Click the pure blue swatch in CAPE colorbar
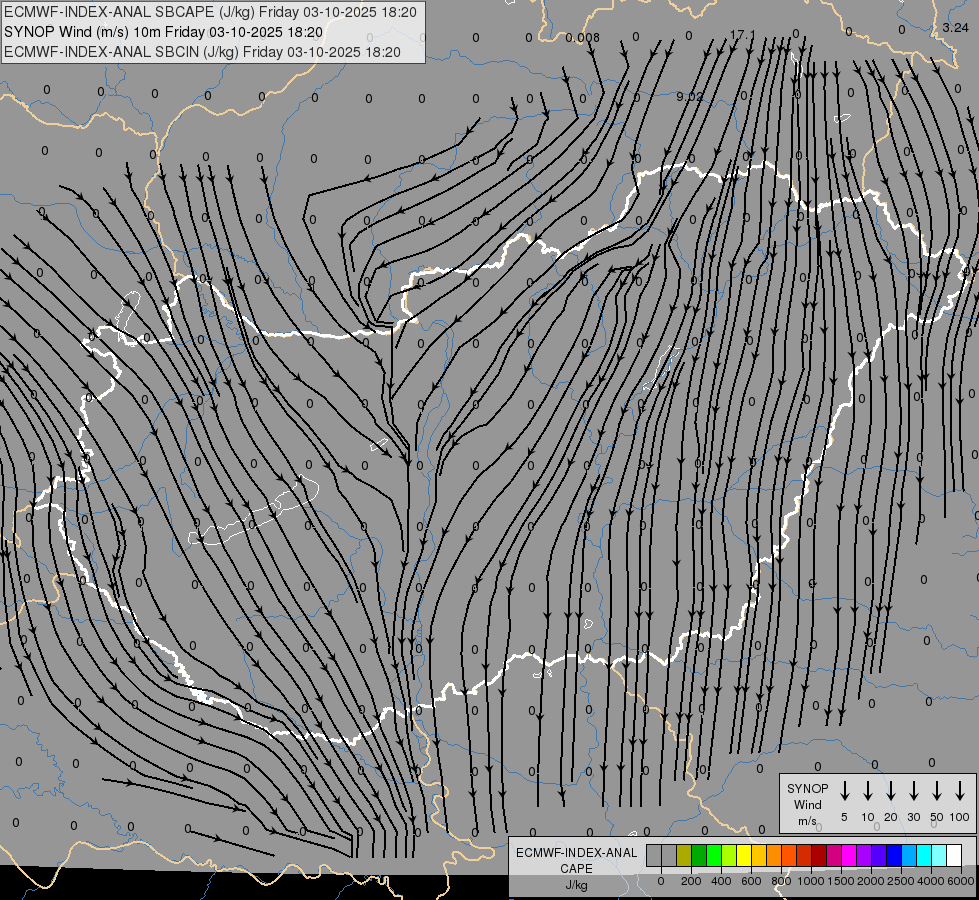Screen dimensions: 979x900 [x=894, y=855]
